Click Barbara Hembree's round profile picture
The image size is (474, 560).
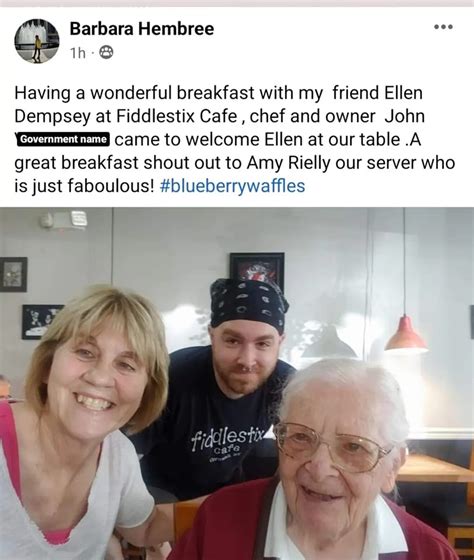(37, 41)
